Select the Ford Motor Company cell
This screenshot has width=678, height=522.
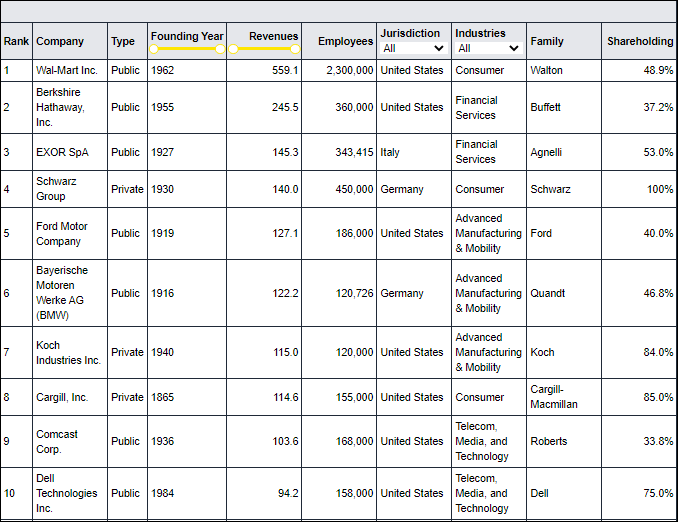coord(62,233)
